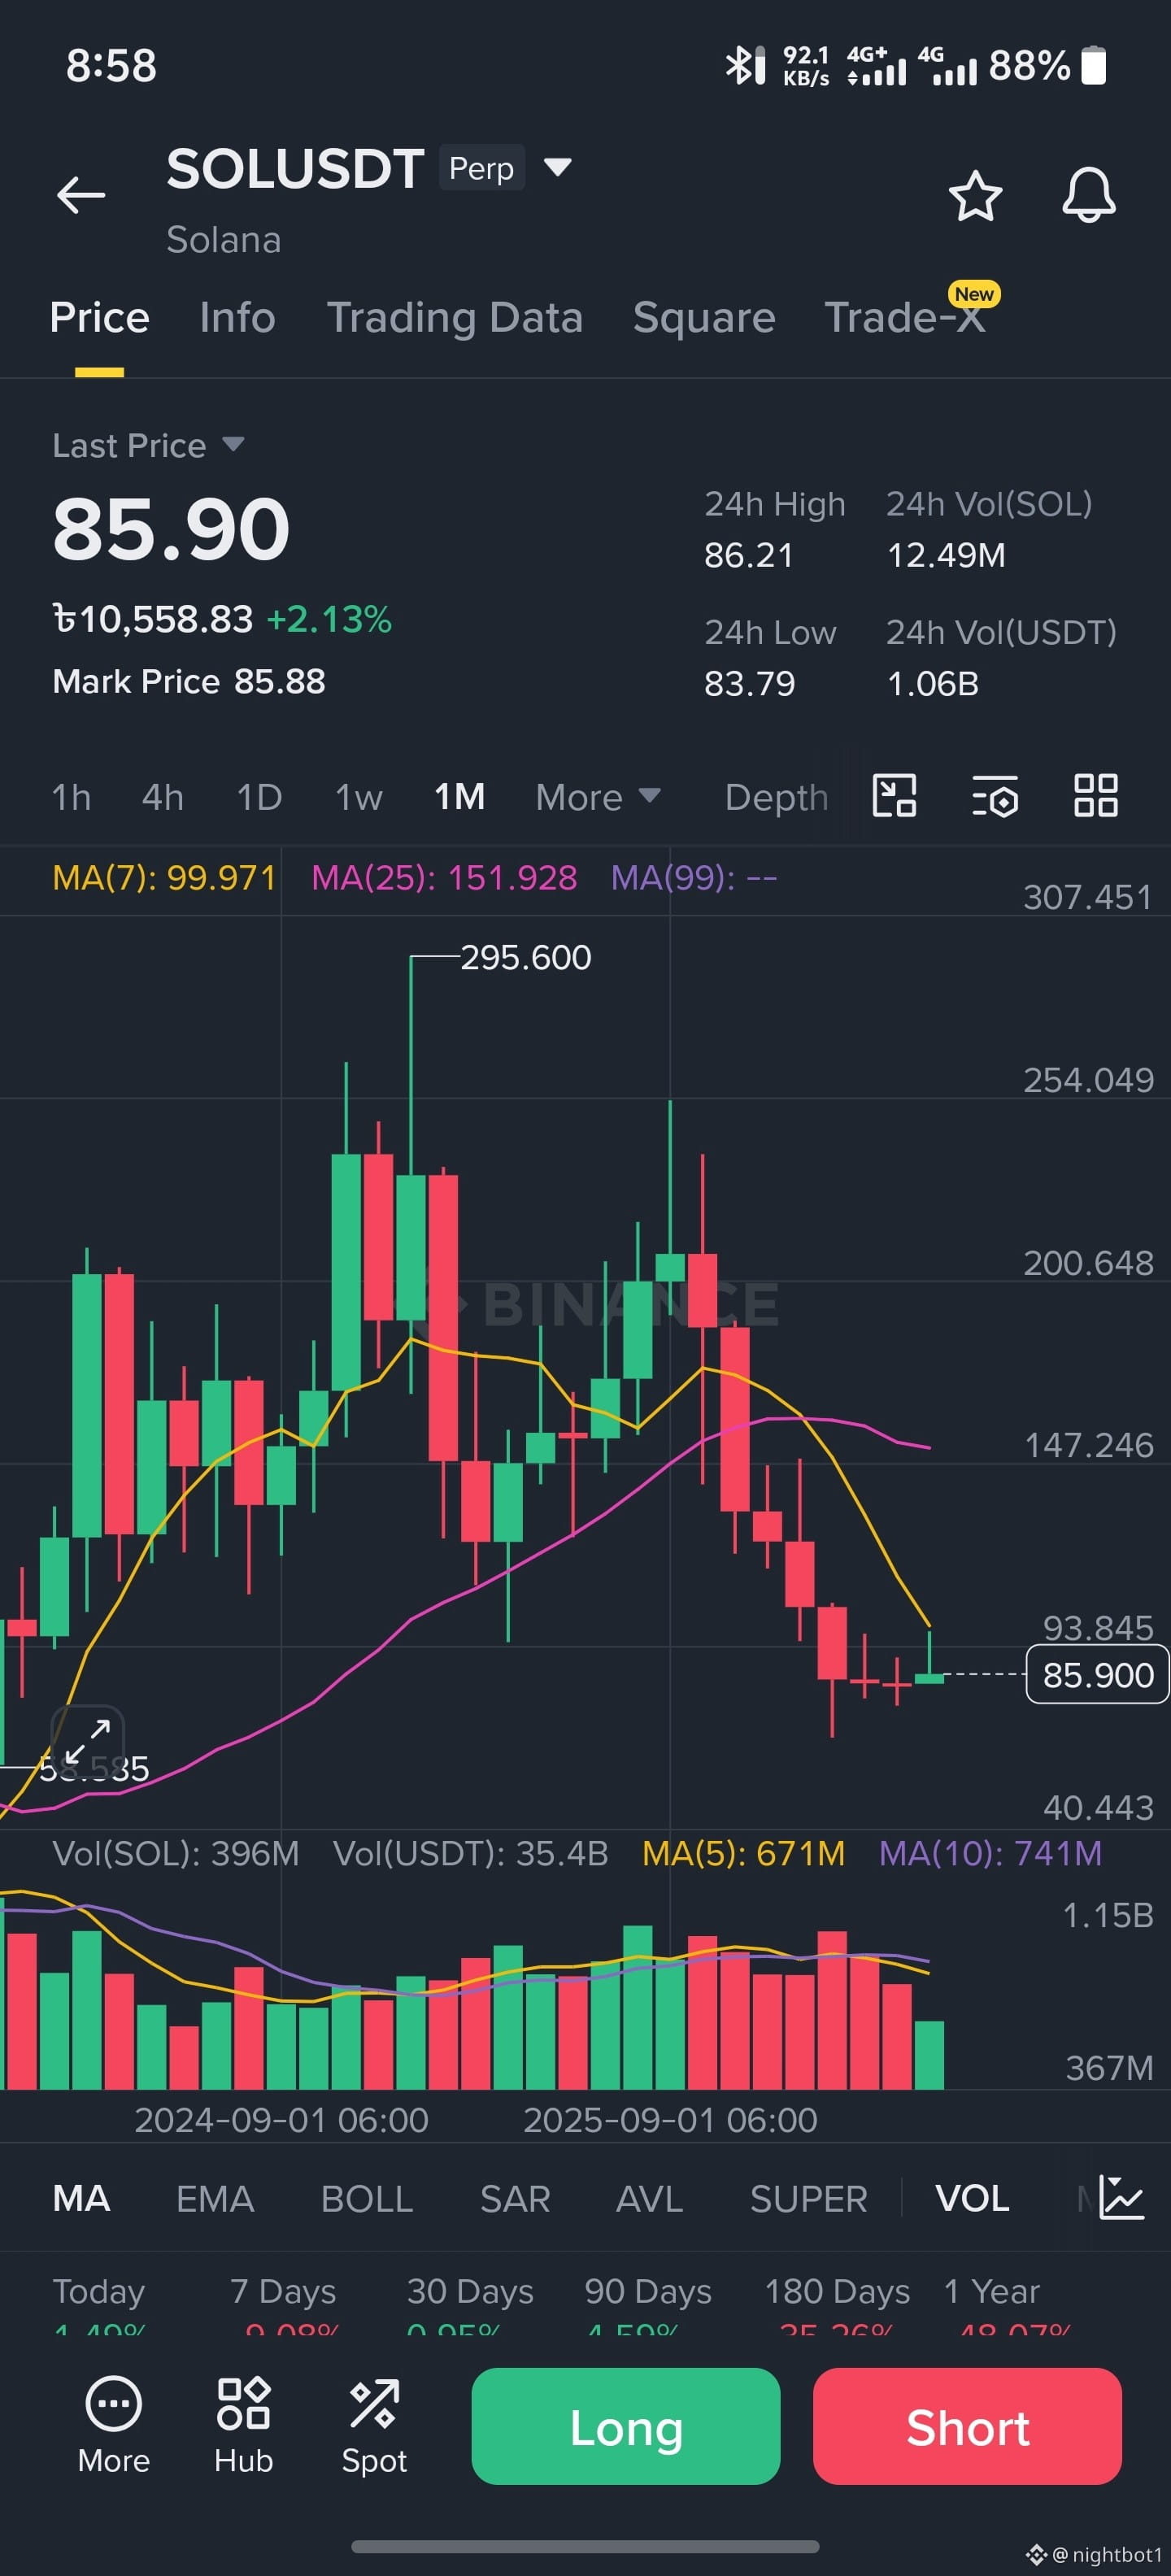1171x2576 pixels.
Task: Tap MA(25) 151.928 indicator label
Action: tap(444, 877)
